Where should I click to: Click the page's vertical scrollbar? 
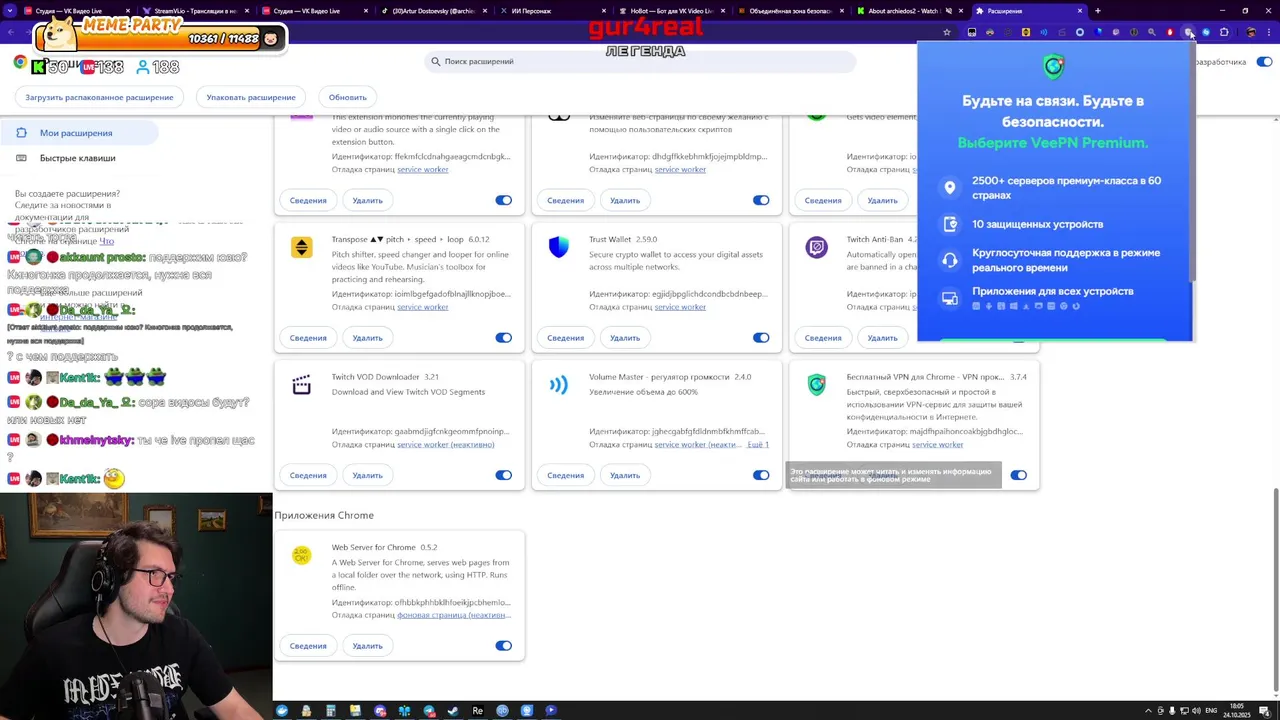1275,590
